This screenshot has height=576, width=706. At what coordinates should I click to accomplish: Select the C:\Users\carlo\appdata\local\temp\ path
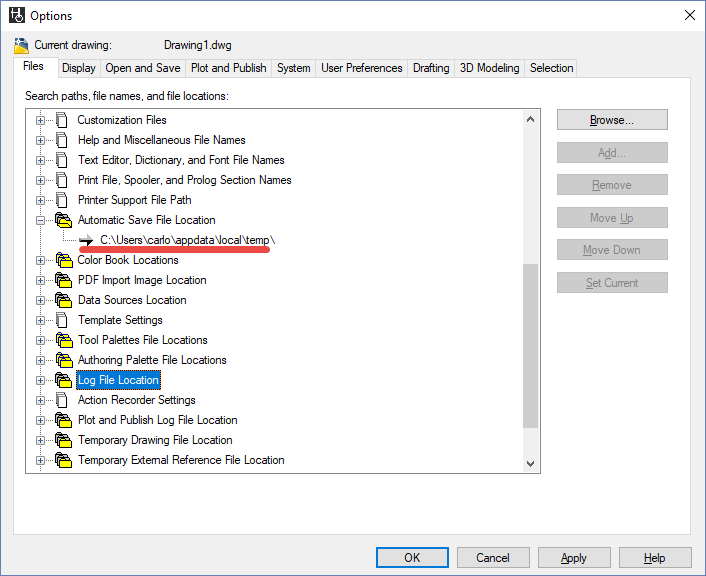pos(187,240)
